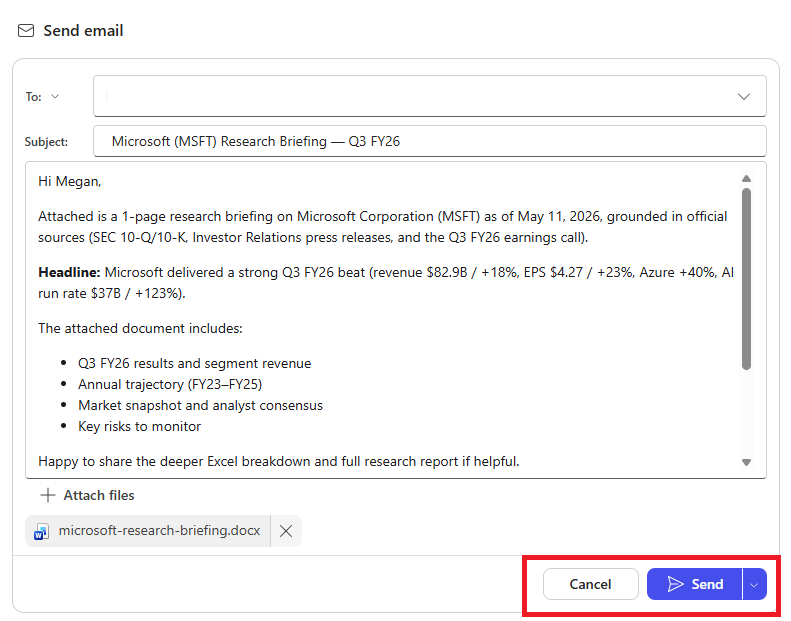The width and height of the screenshot is (791, 621).
Task: Click the envelope icon beside Send email
Action: 26,31
